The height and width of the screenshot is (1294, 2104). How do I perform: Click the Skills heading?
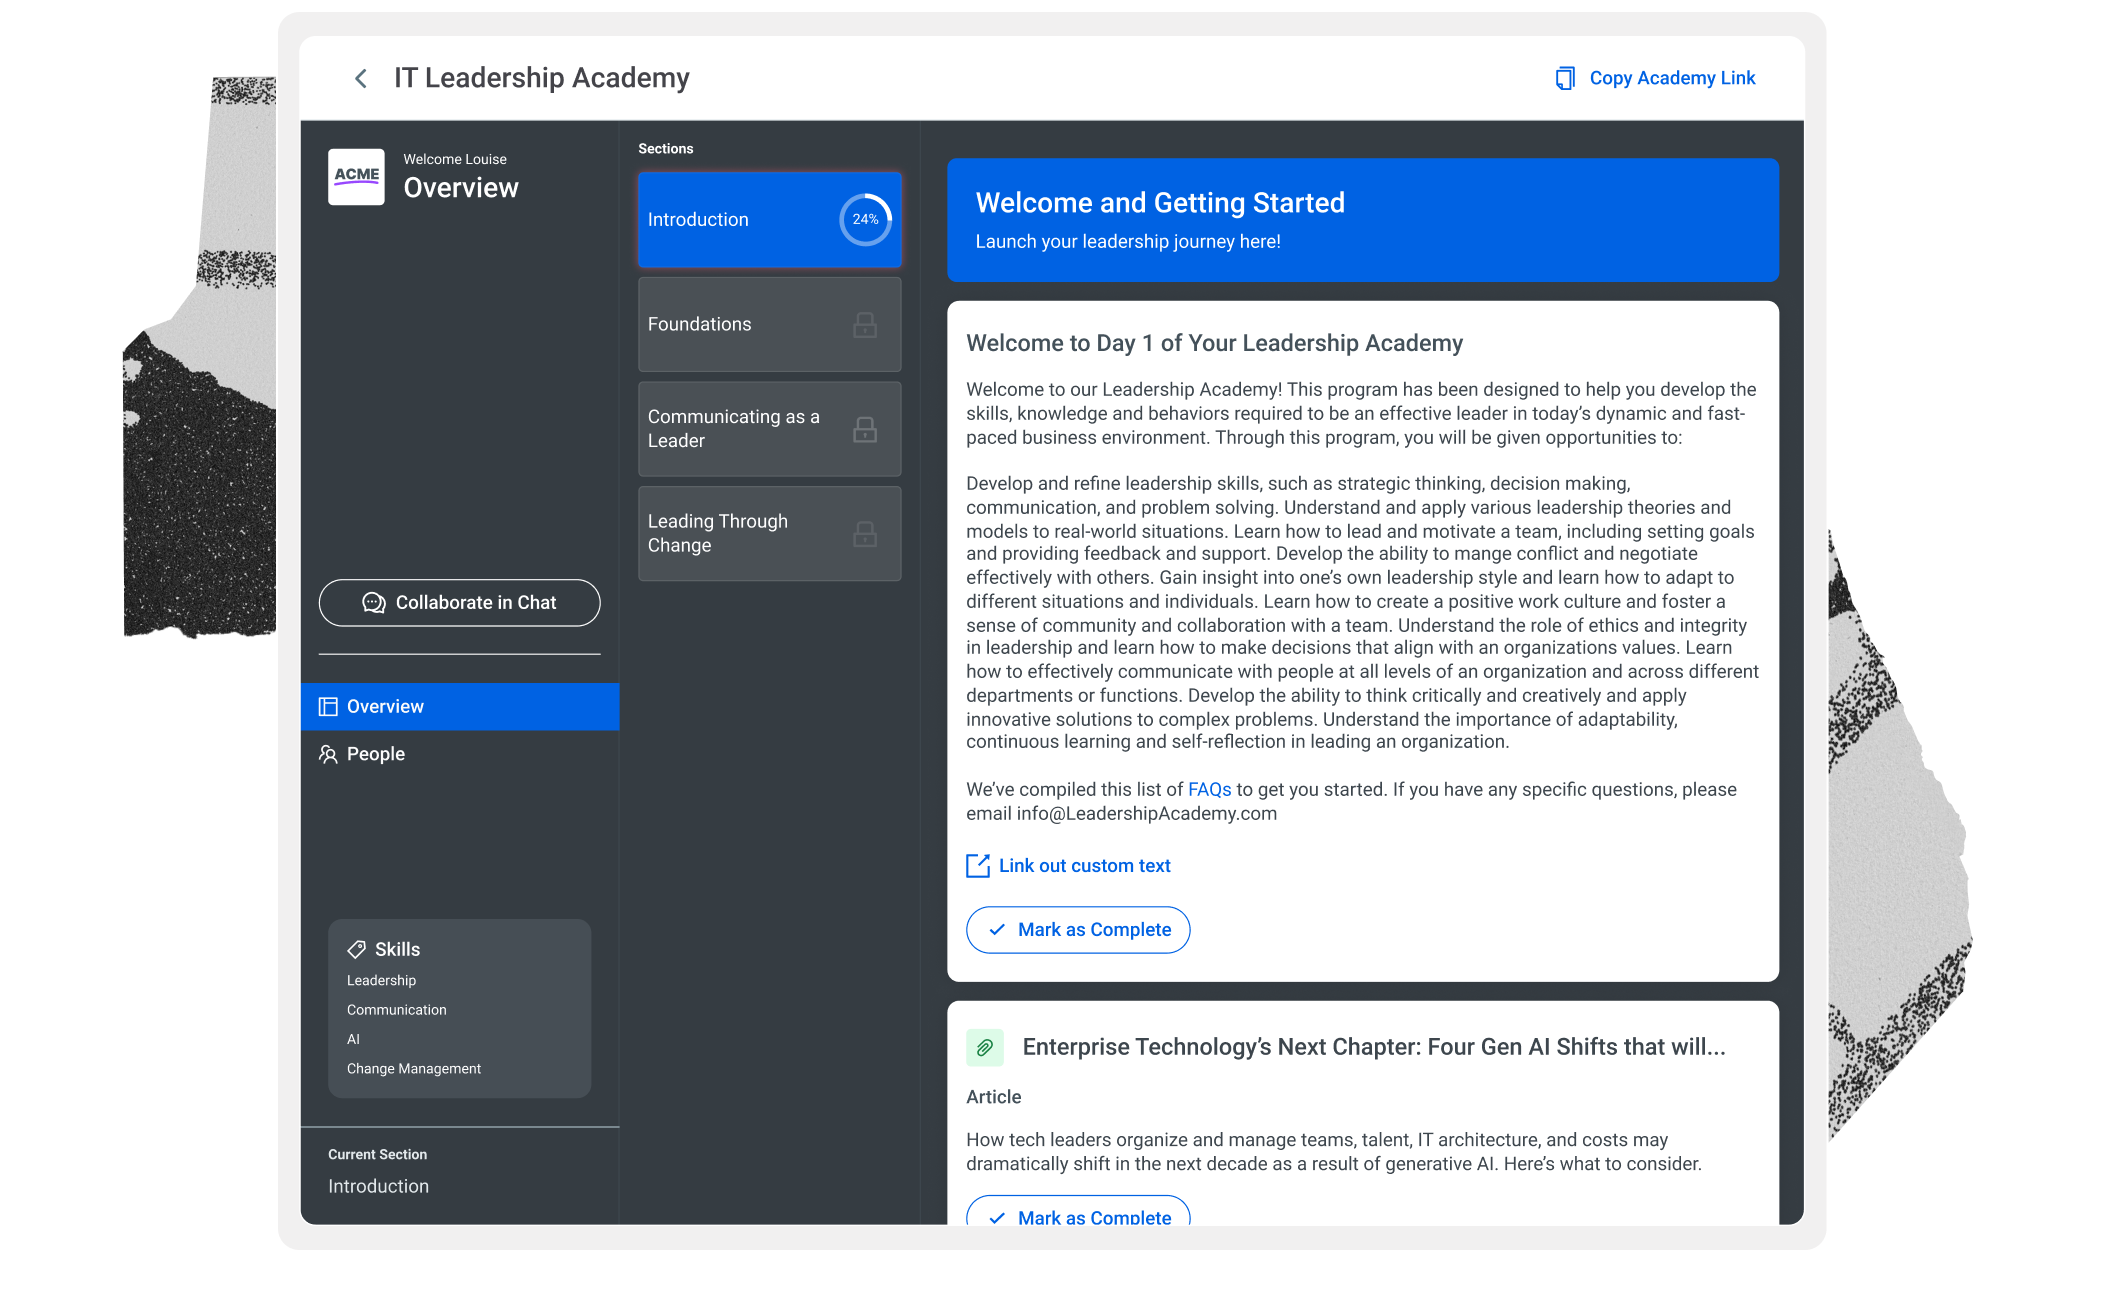tap(397, 949)
